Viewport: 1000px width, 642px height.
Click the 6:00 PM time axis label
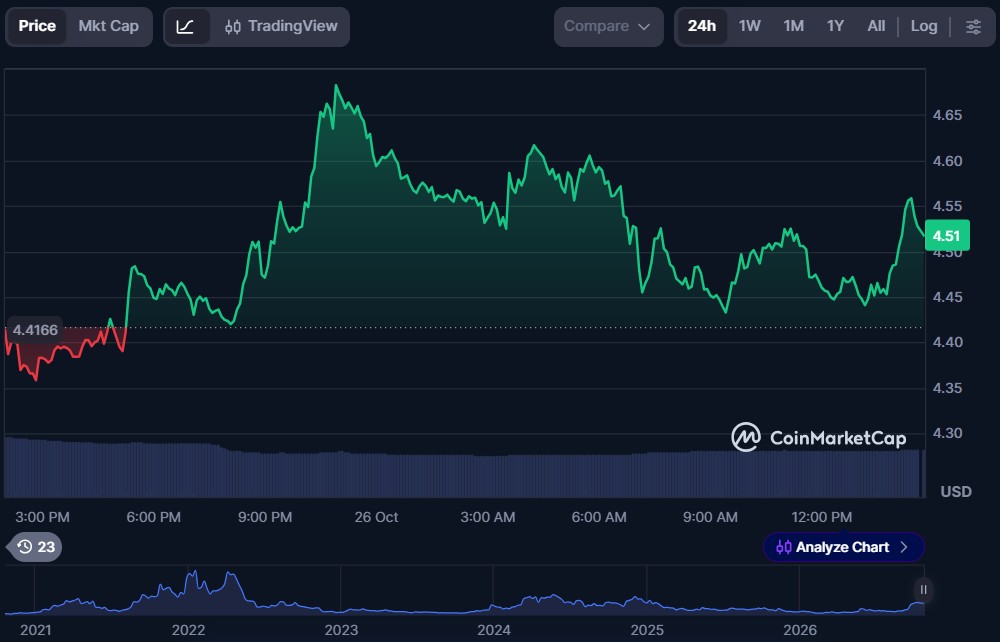pyautogui.click(x=153, y=517)
